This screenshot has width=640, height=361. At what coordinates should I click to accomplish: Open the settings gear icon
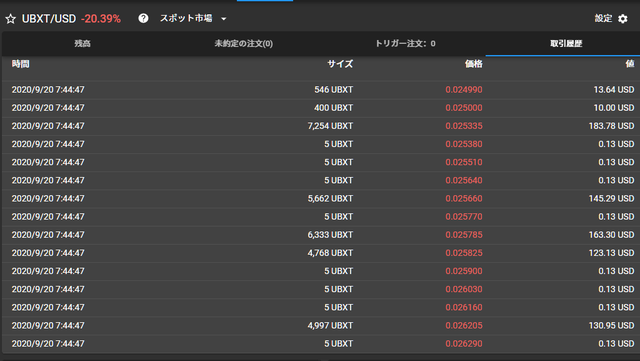coord(622,19)
